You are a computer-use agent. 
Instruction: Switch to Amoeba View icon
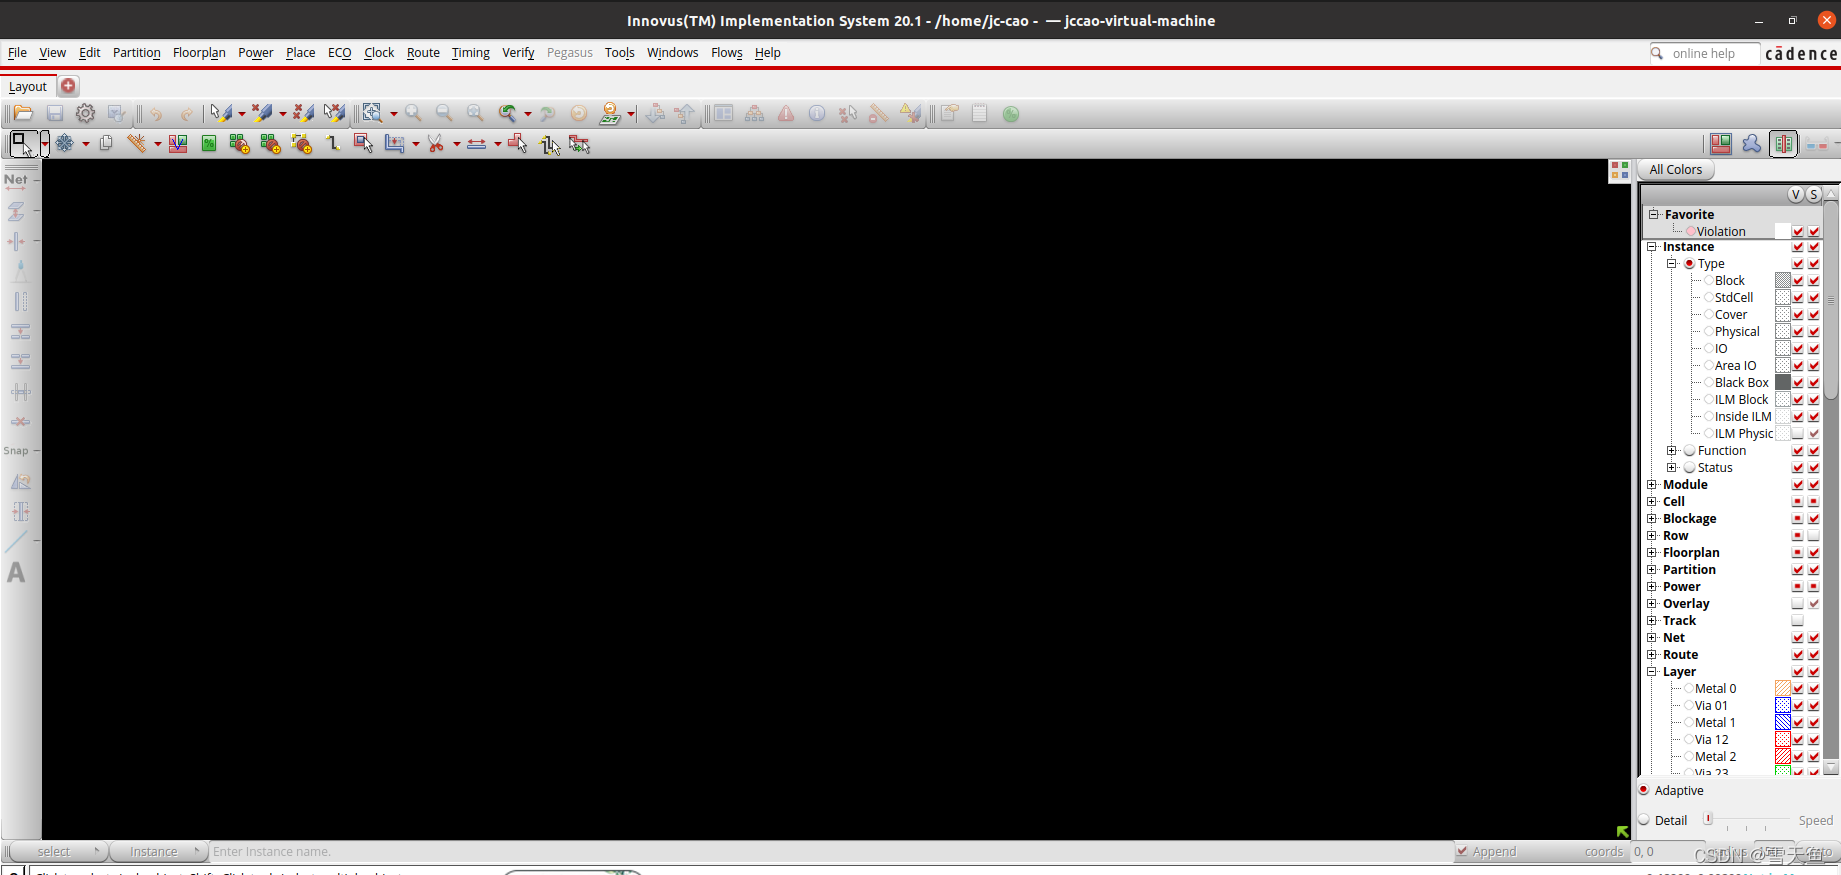click(1752, 144)
